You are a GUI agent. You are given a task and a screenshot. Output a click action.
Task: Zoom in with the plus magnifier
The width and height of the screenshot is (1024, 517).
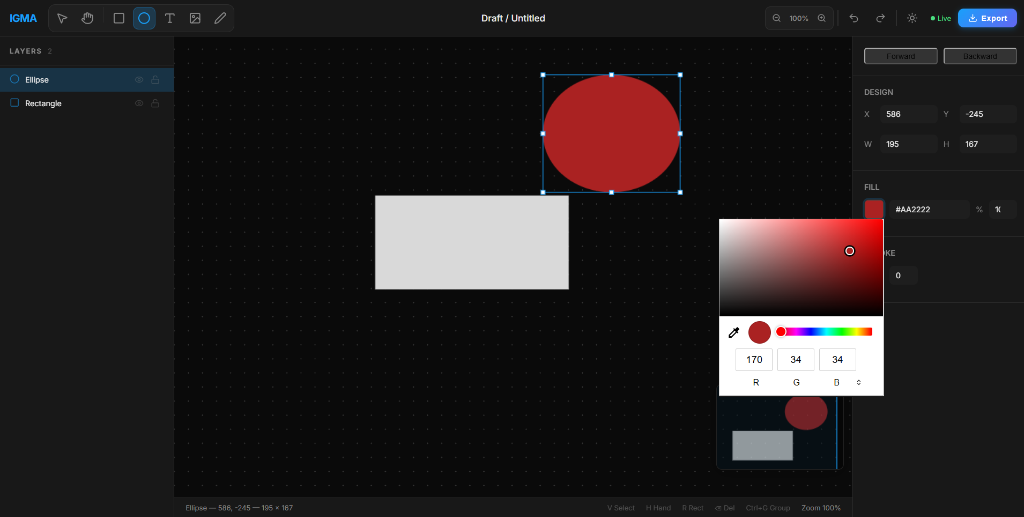click(x=822, y=18)
